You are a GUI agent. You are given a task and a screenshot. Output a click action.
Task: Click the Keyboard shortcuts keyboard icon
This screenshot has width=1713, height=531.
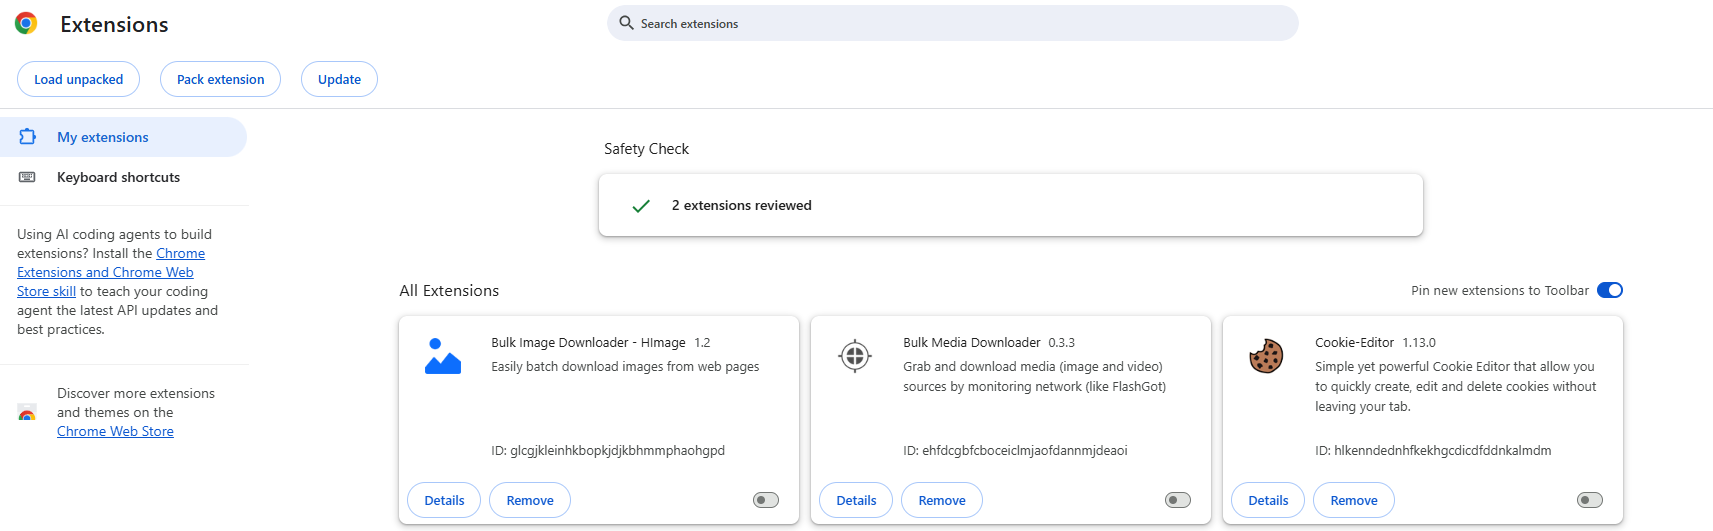tap(28, 177)
